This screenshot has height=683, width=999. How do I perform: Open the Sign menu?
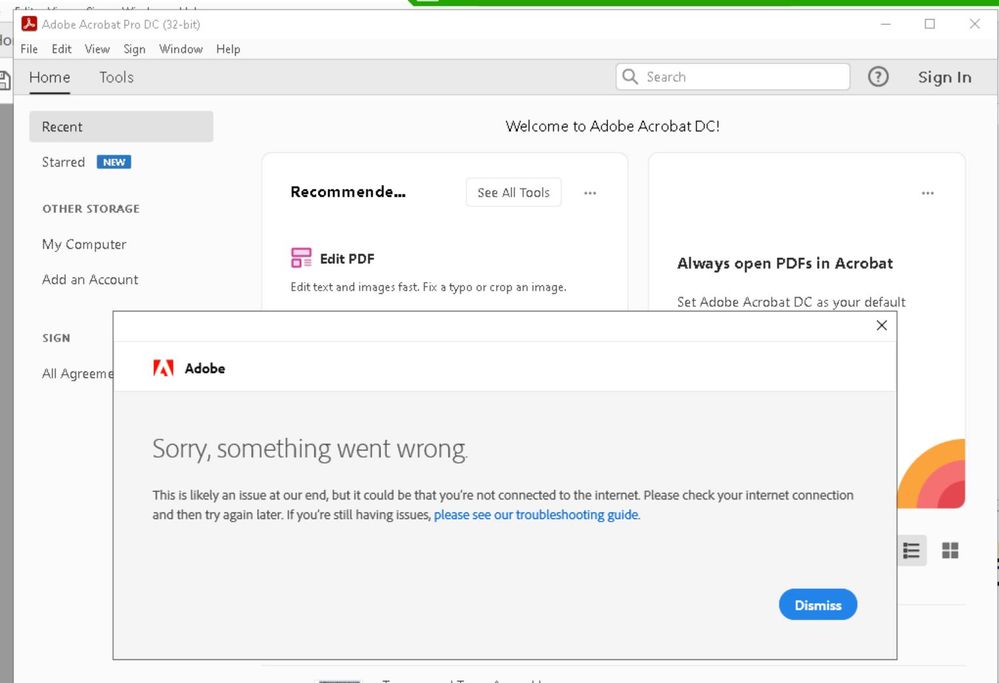tap(134, 48)
